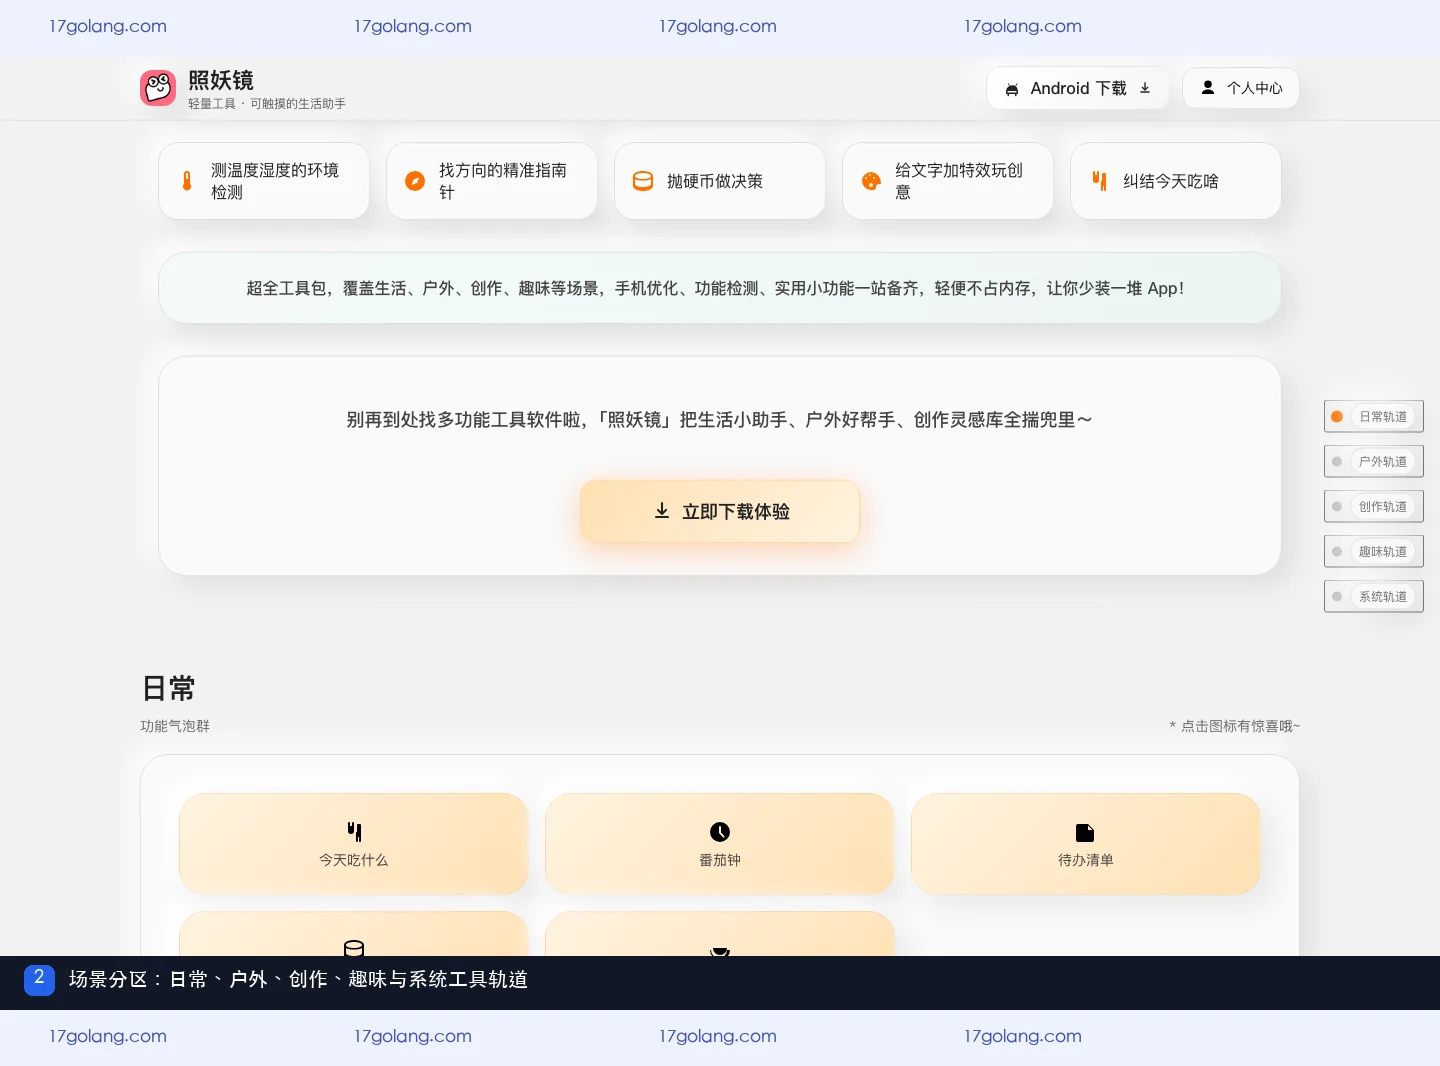1440x1066 pixels.
Task: Click the download icon in 立即下载体验
Action: [x=662, y=511]
